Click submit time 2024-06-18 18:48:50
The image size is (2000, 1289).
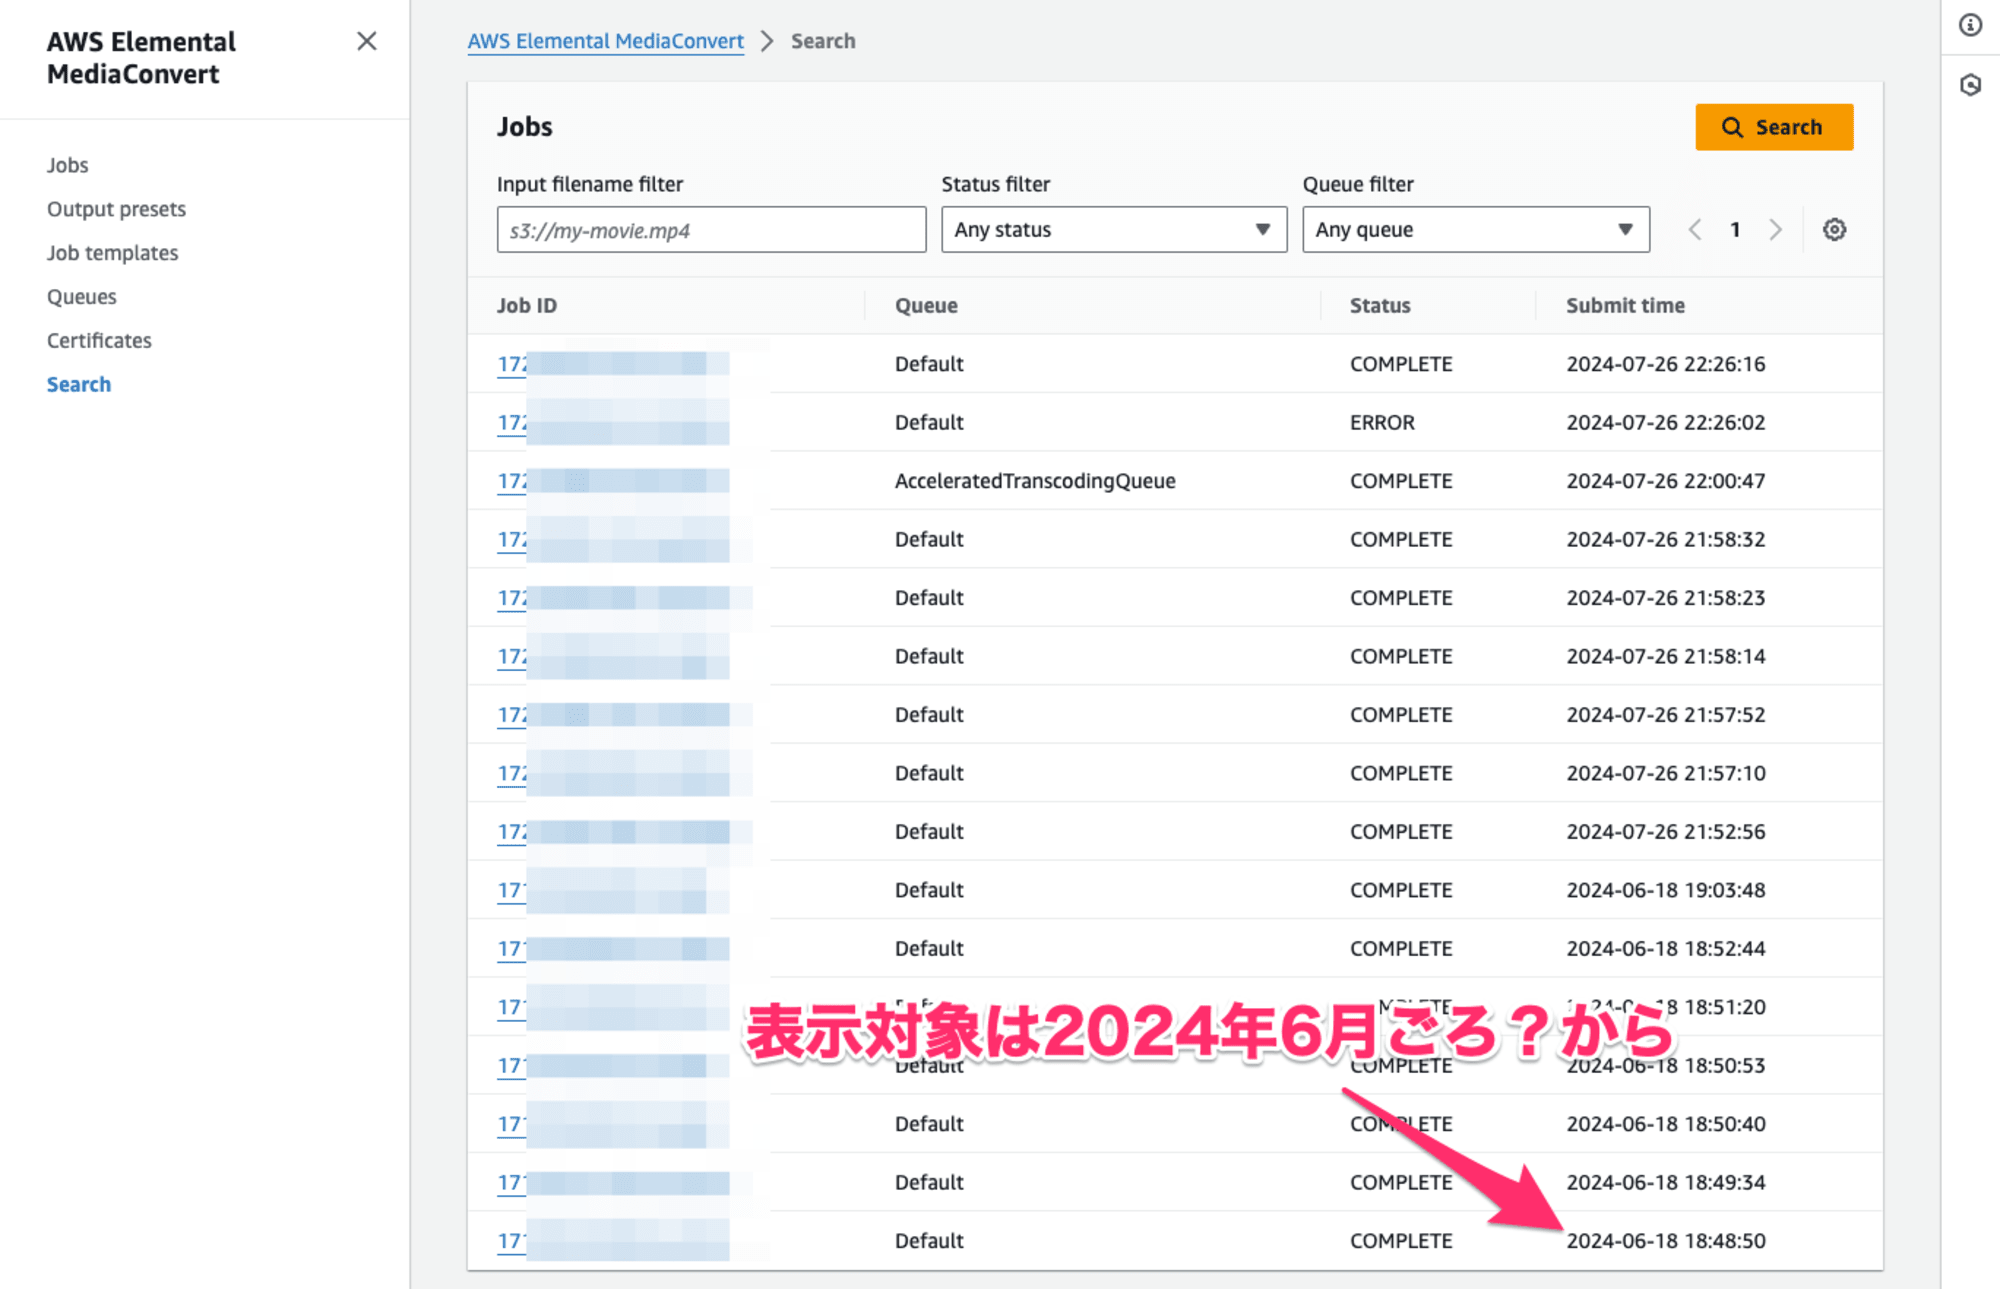[1666, 1241]
